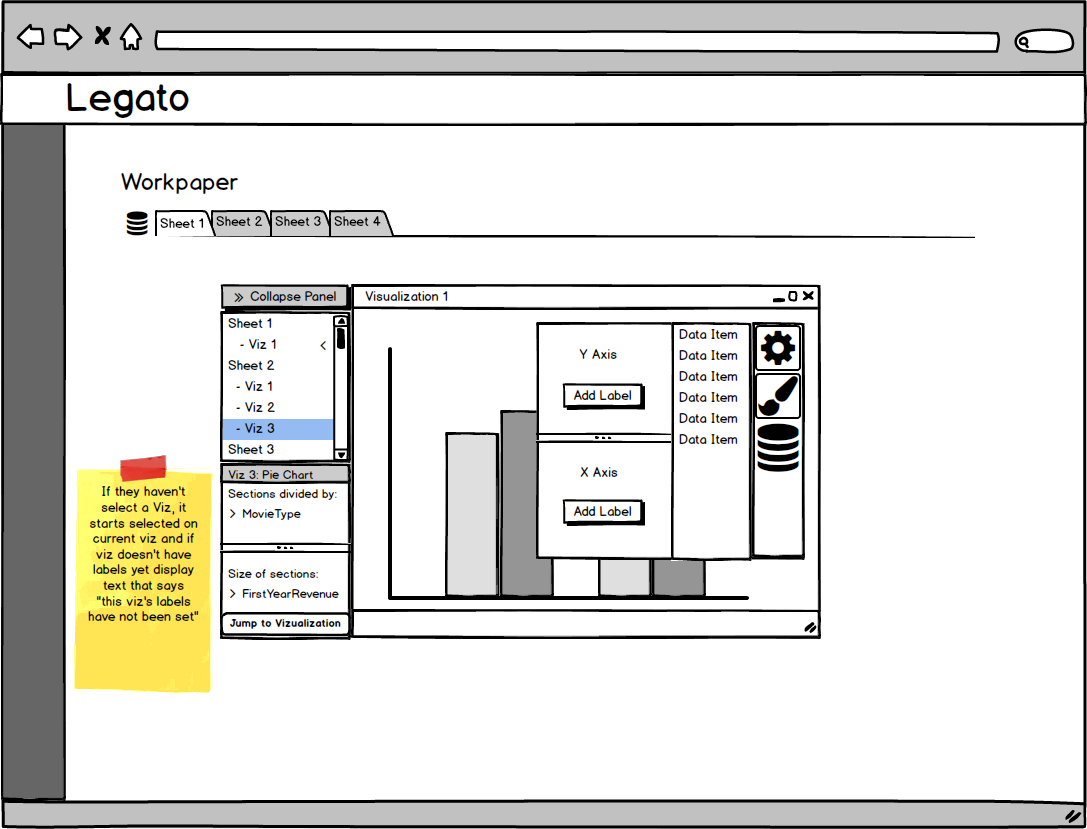Click the browser address bar

577,42
